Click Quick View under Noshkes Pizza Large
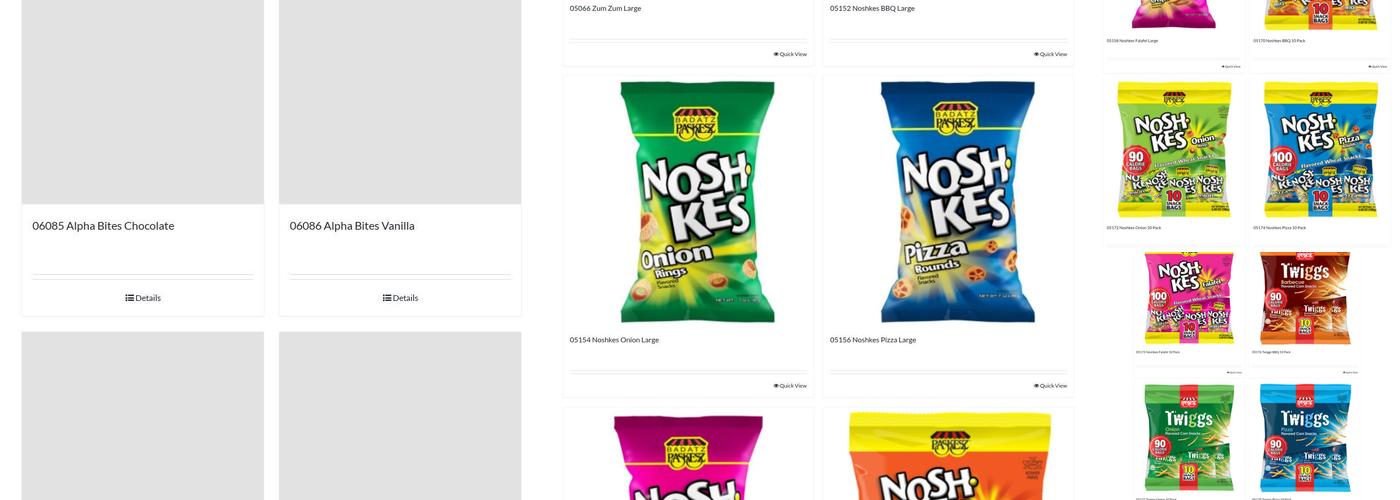 click(x=1050, y=386)
